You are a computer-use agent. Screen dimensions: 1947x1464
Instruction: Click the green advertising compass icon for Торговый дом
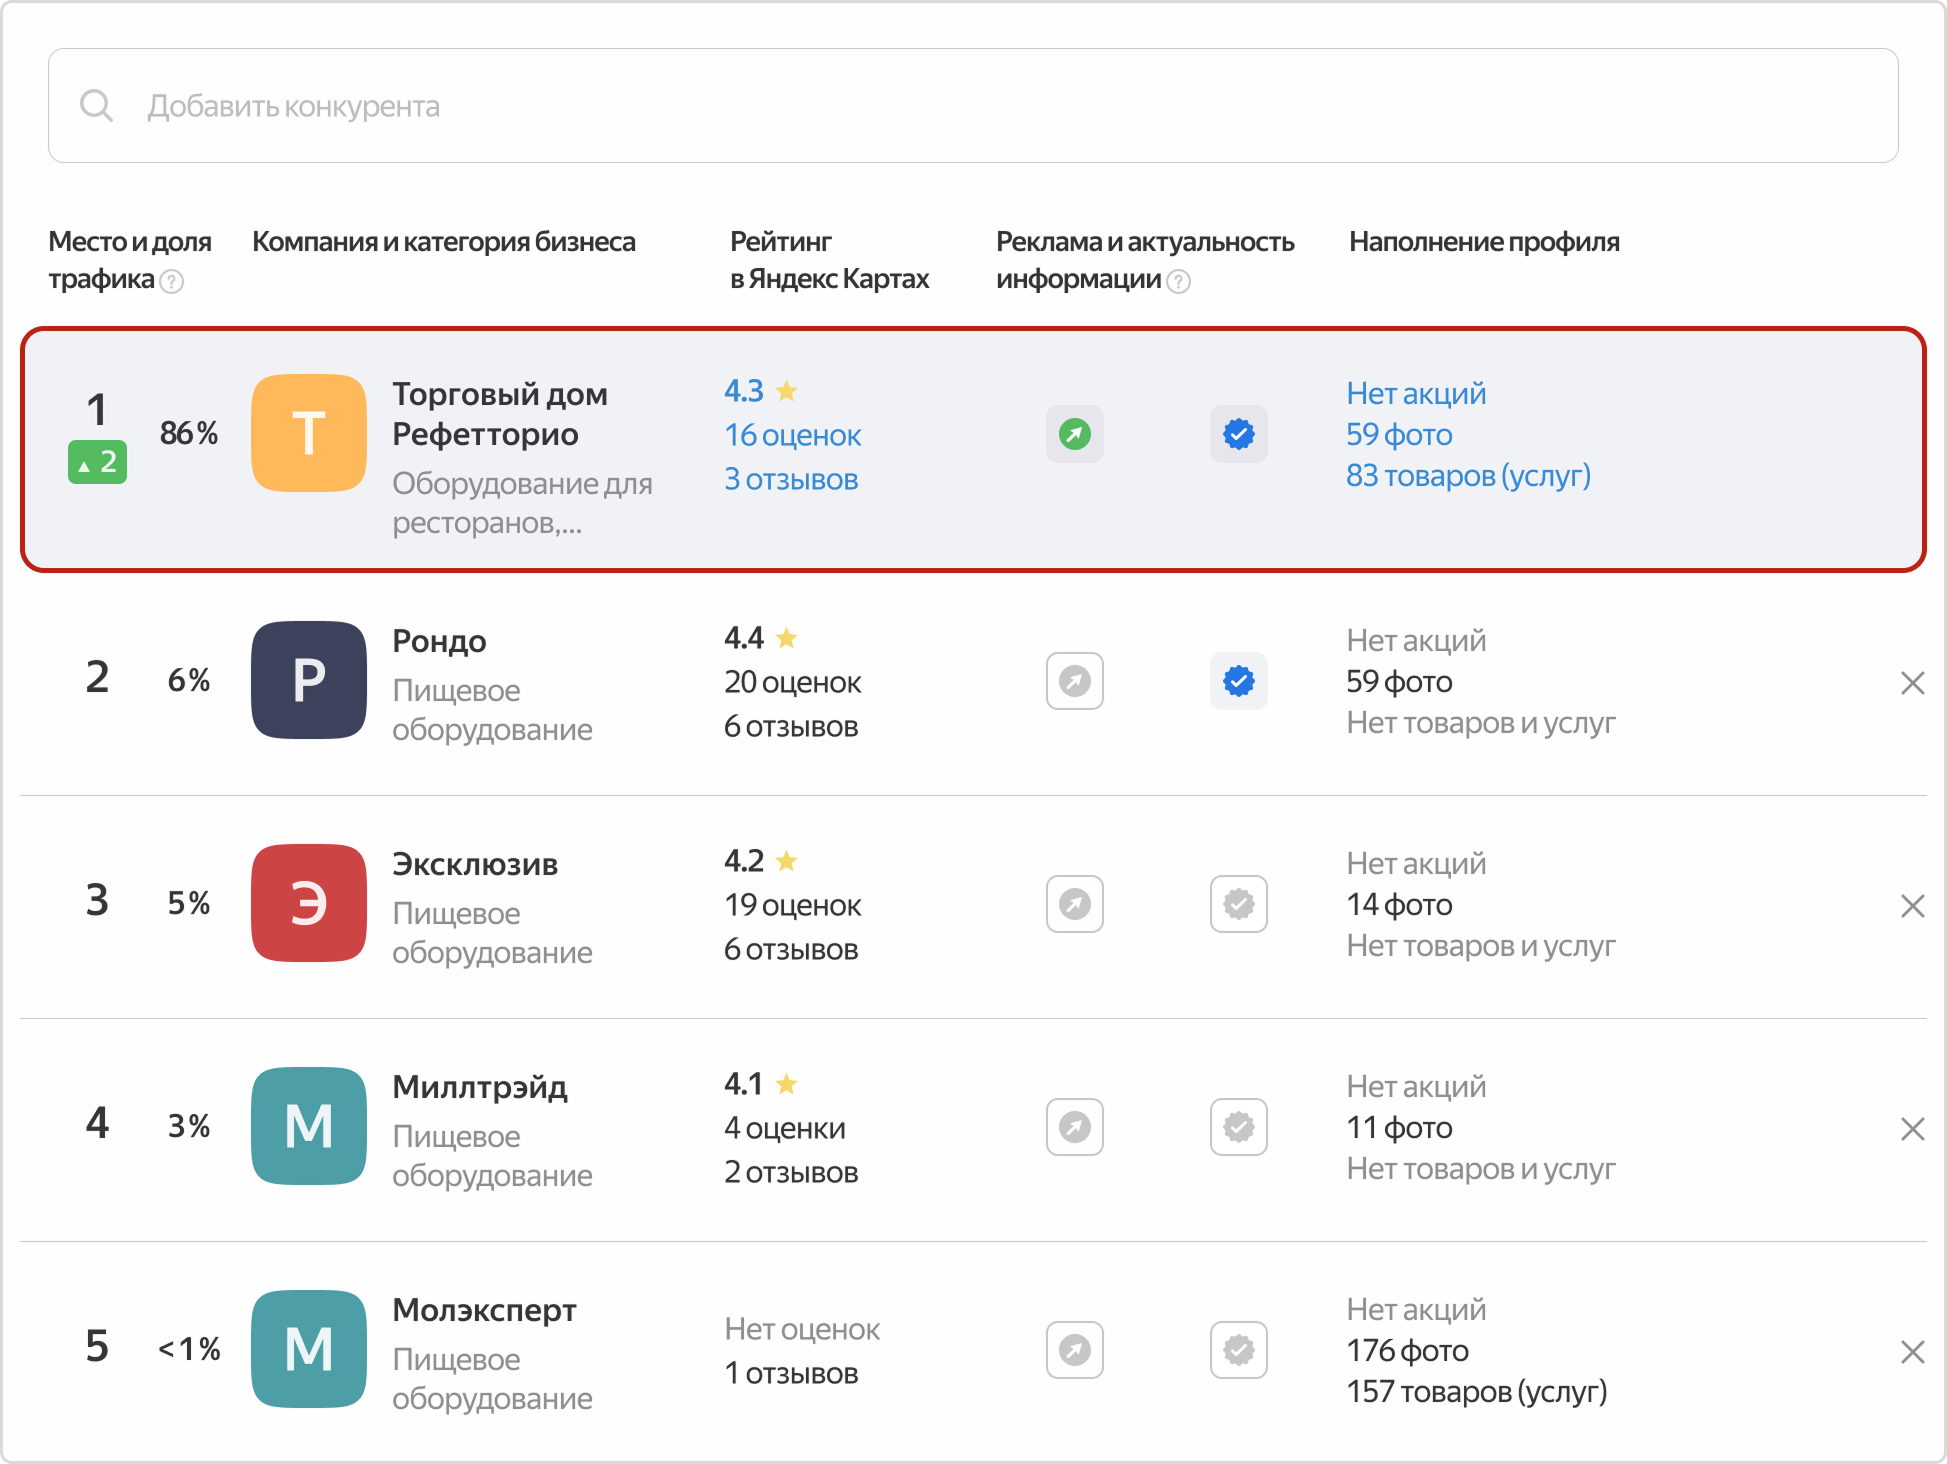(1074, 434)
